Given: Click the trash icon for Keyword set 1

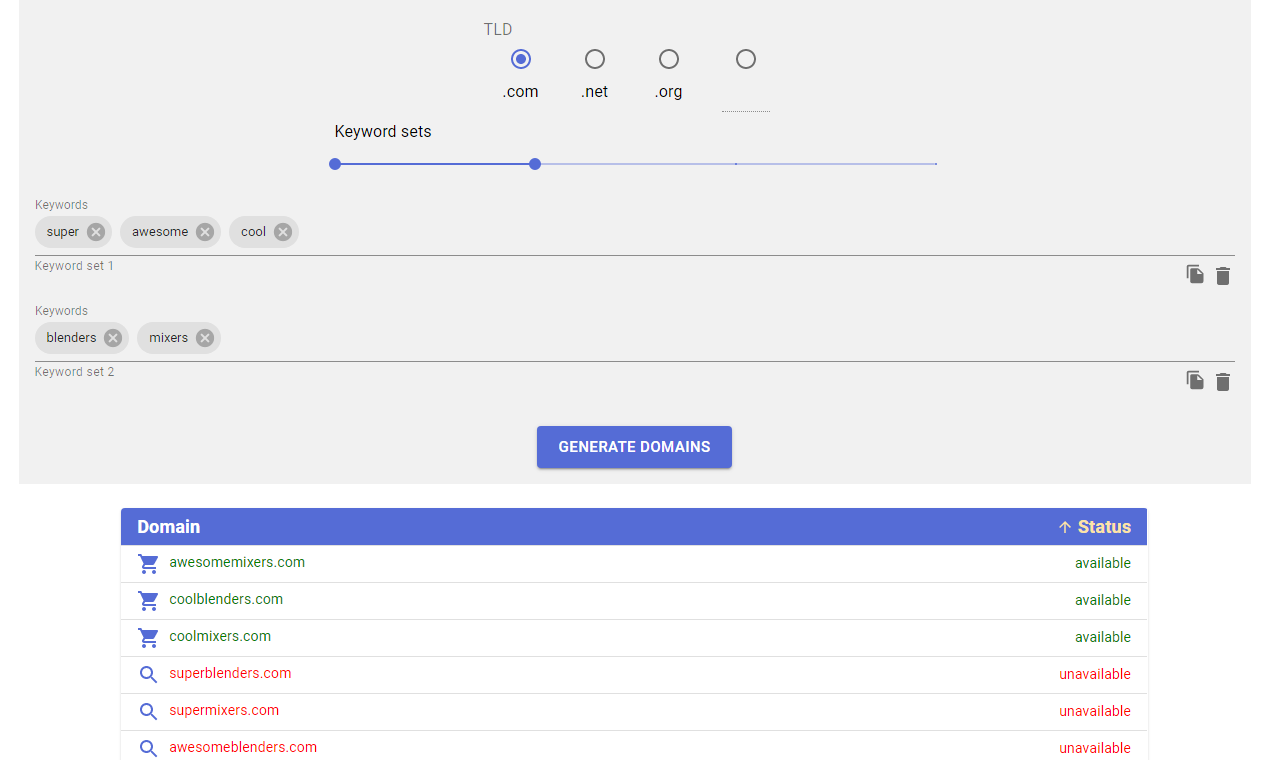Looking at the screenshot, I should pos(1222,274).
